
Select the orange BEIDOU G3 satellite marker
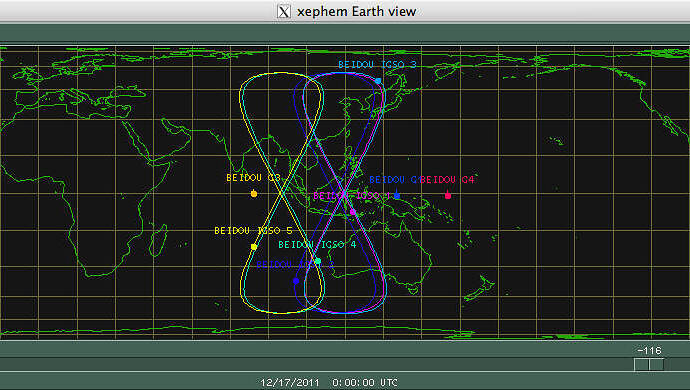[x=254, y=194]
